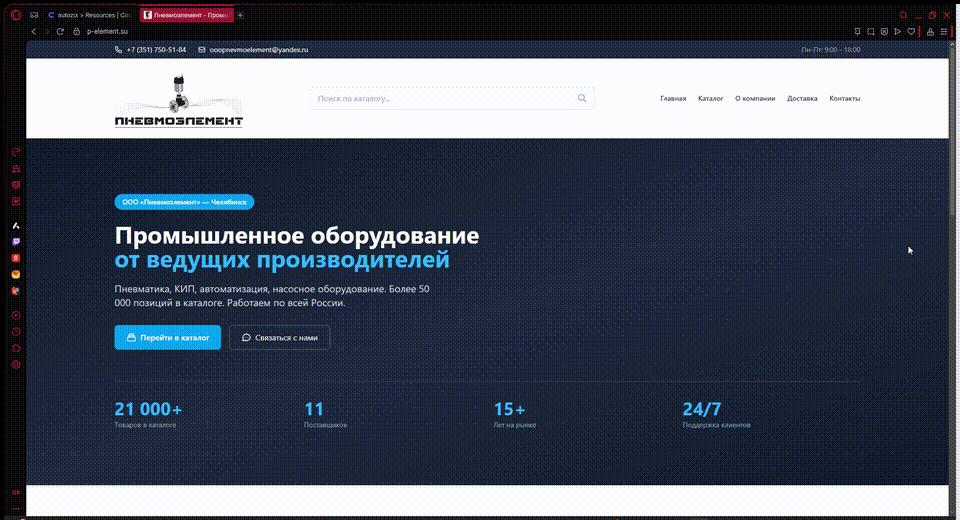Open GX Control speedometer in sidebar

[16, 152]
